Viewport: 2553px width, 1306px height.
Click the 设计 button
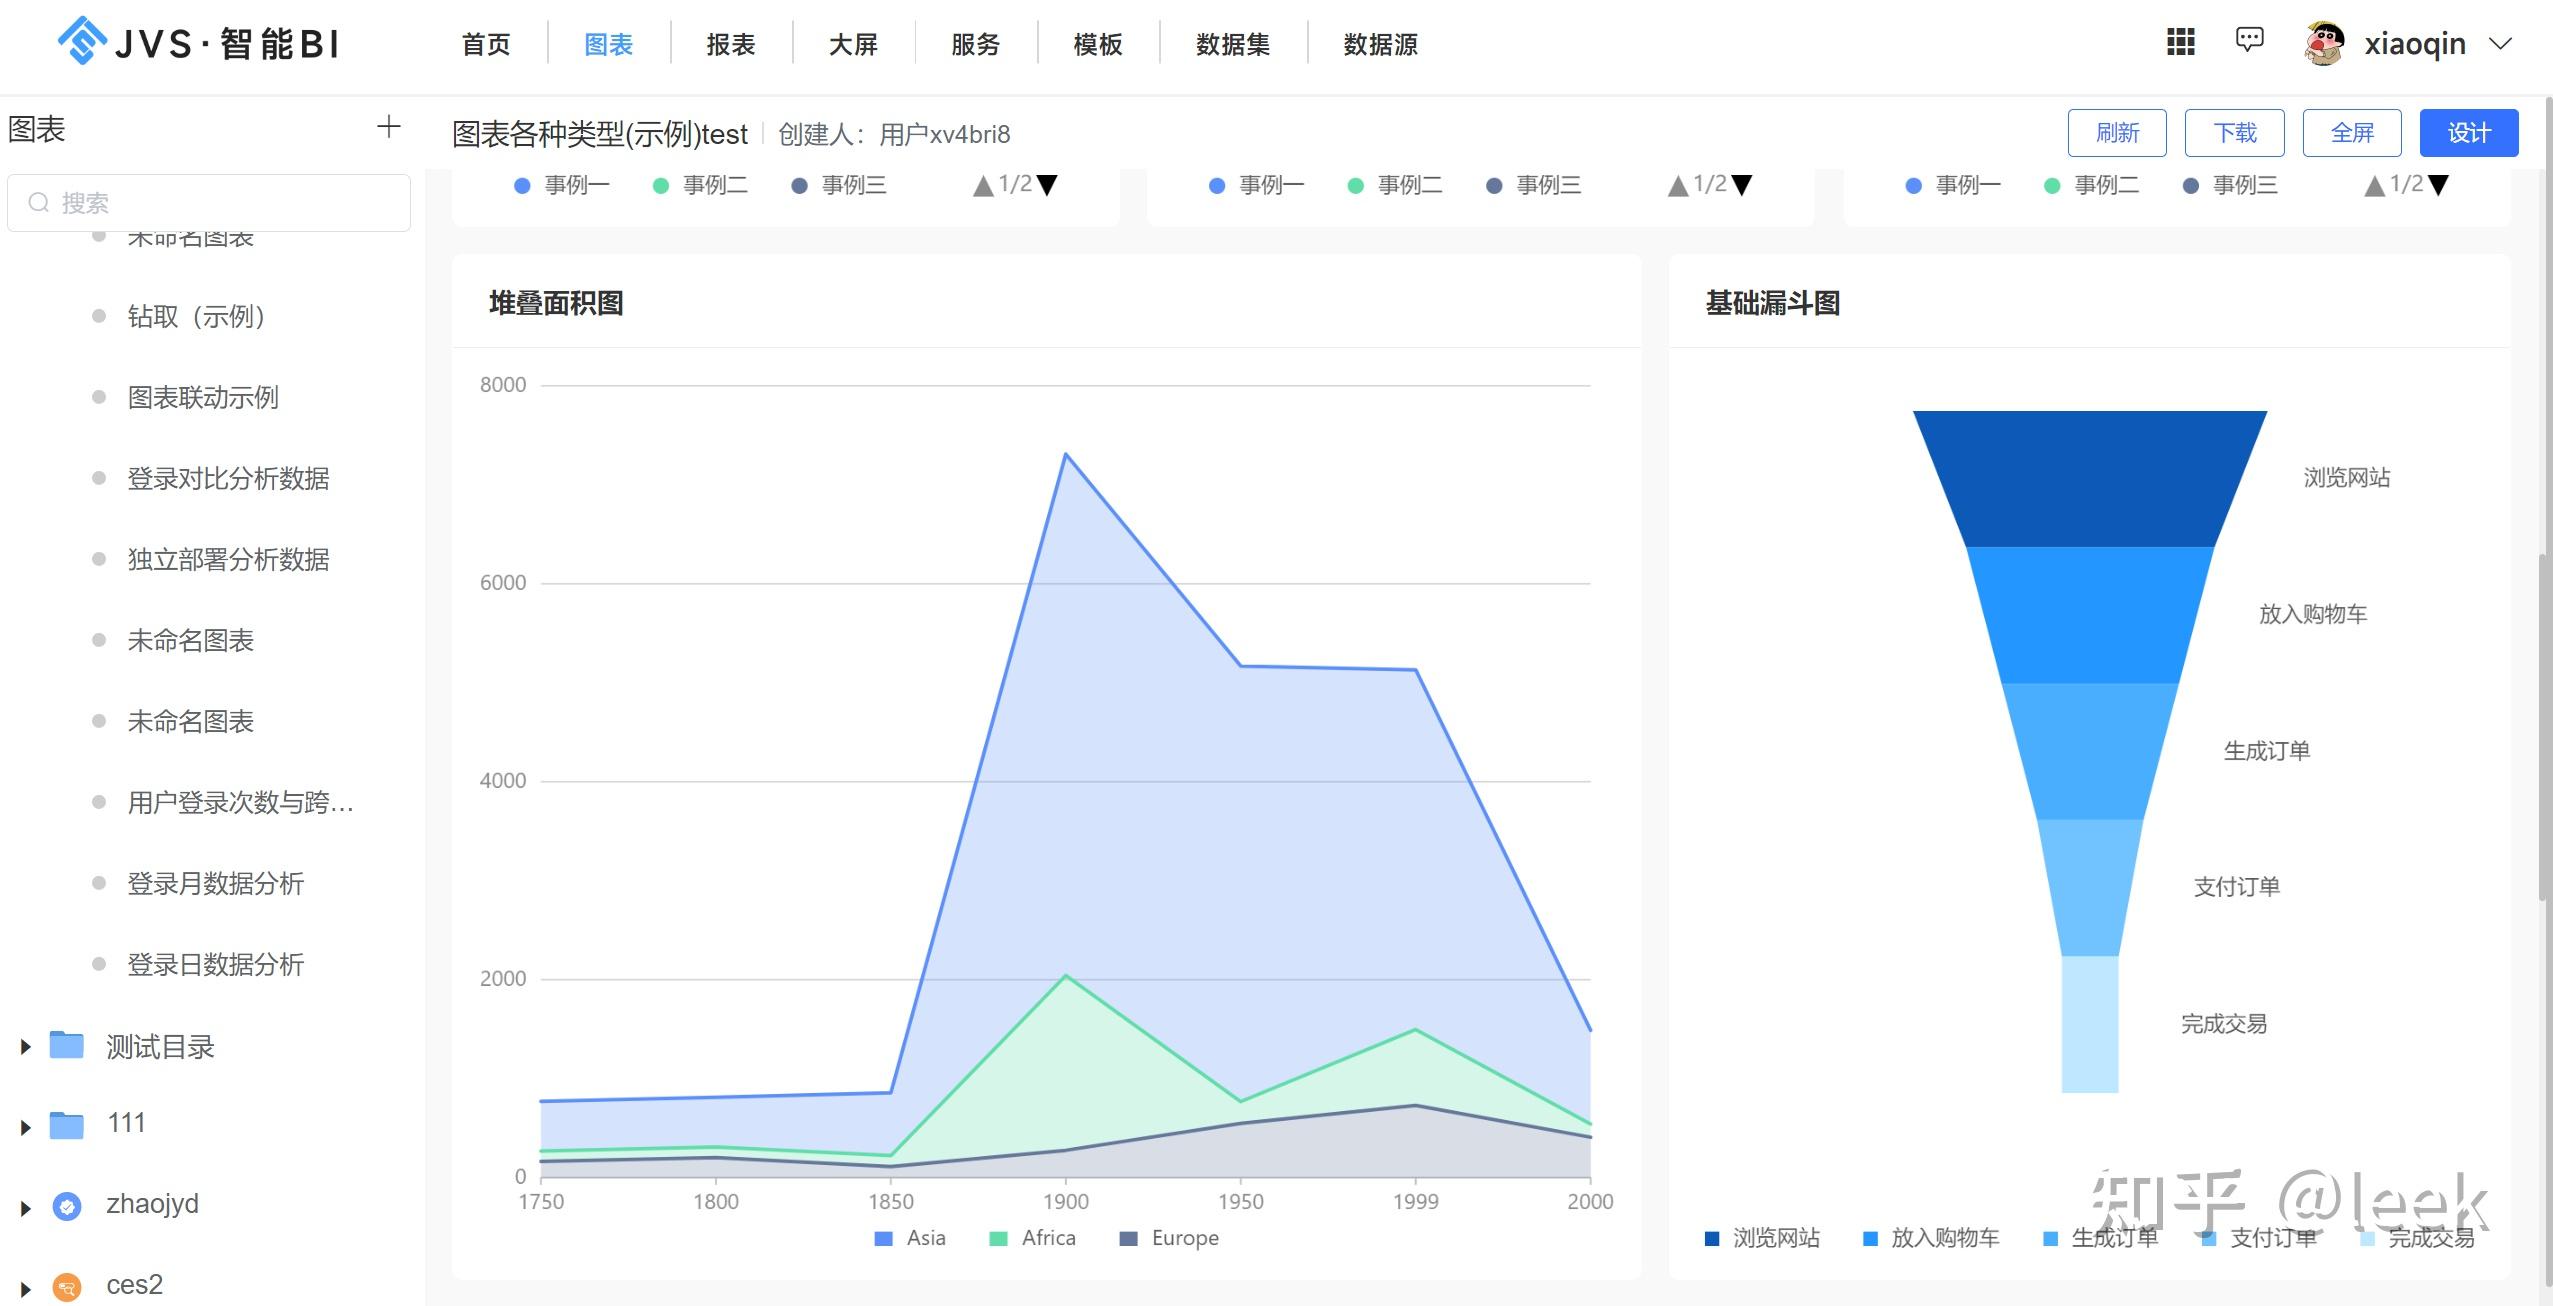2469,133
